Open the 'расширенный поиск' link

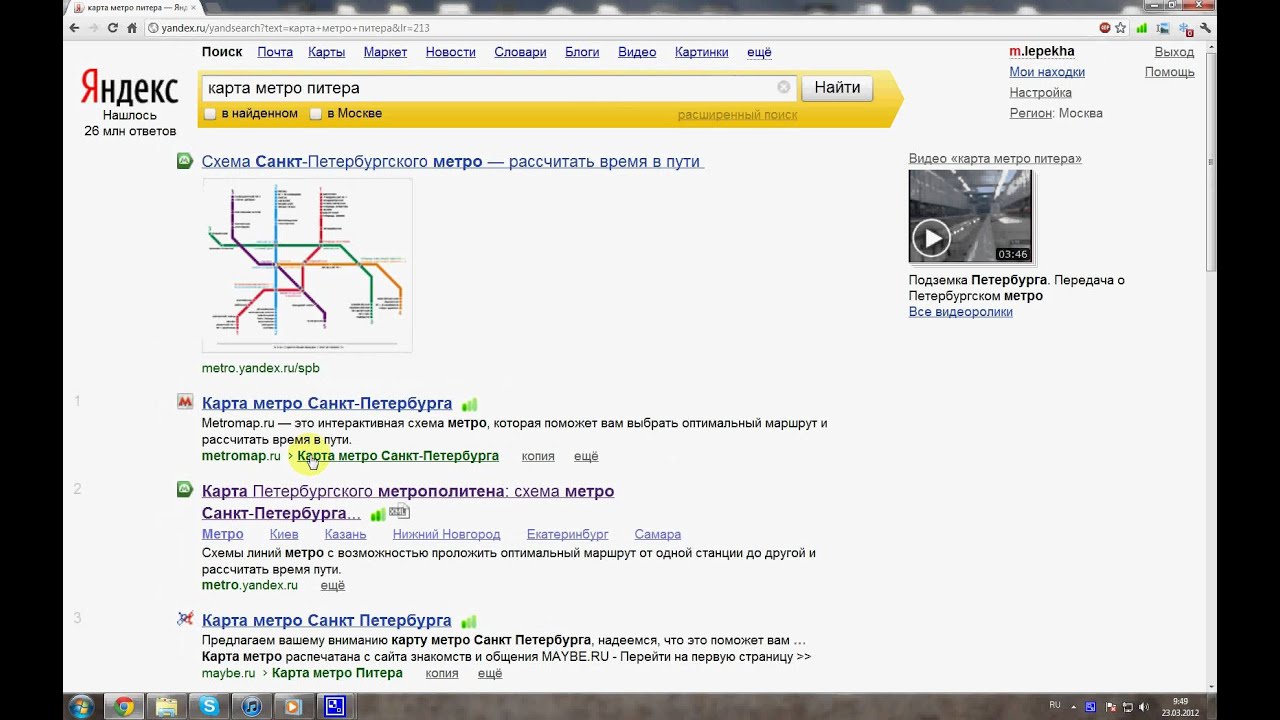737,115
